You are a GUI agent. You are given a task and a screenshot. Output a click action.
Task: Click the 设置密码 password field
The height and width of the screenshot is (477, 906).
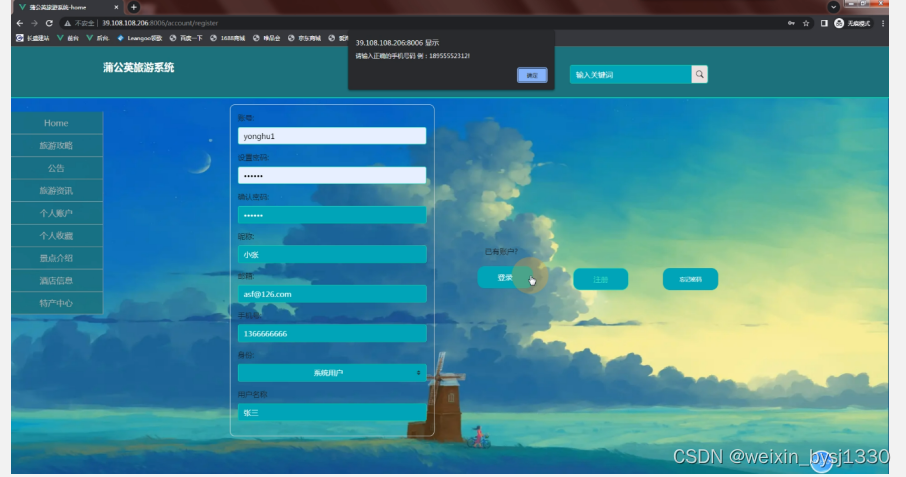[332, 175]
